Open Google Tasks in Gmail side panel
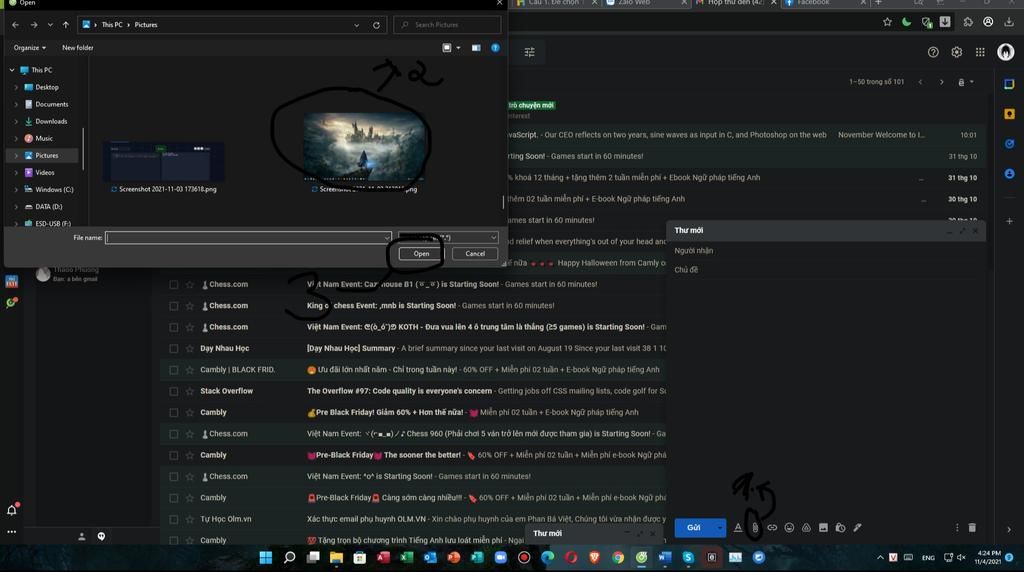The width and height of the screenshot is (1024, 572). click(x=1010, y=144)
